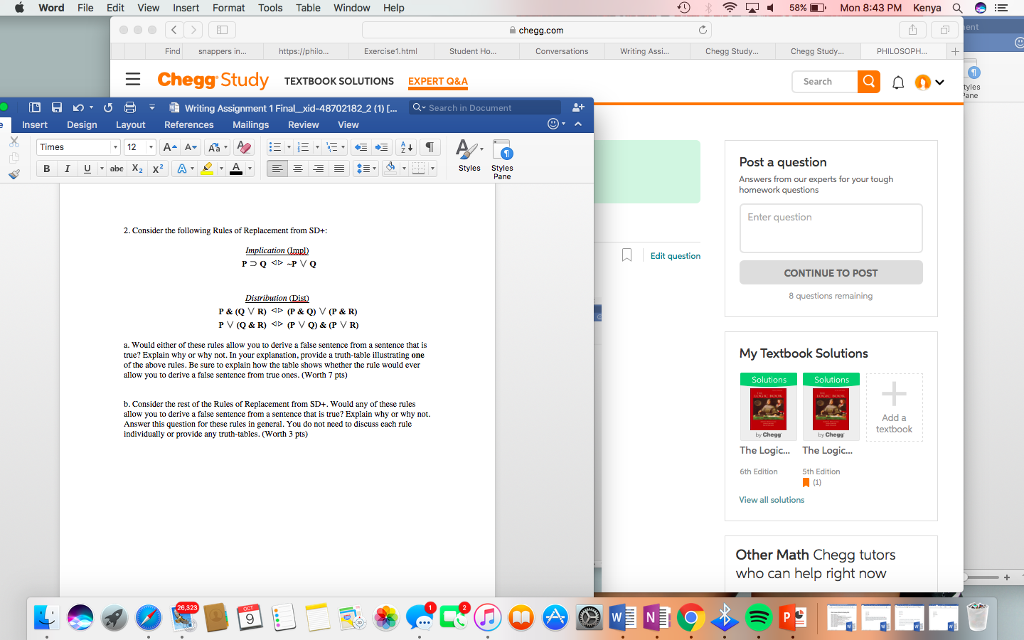Click the CONTINUE TO POST button
This screenshot has width=1024, height=640.
point(830,272)
